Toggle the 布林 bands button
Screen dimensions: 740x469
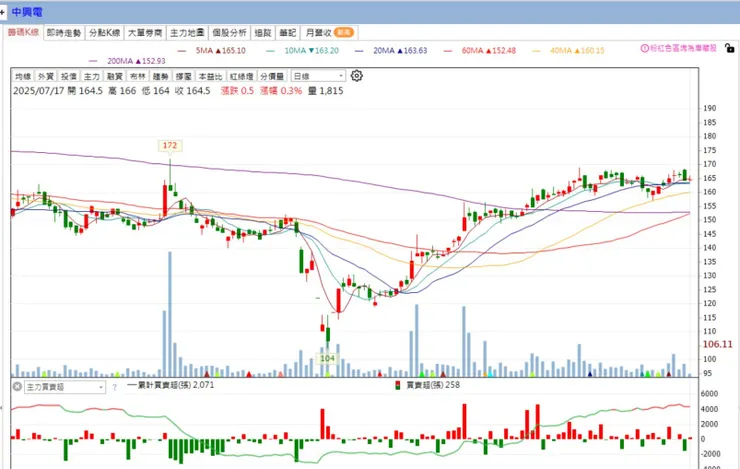[x=138, y=76]
